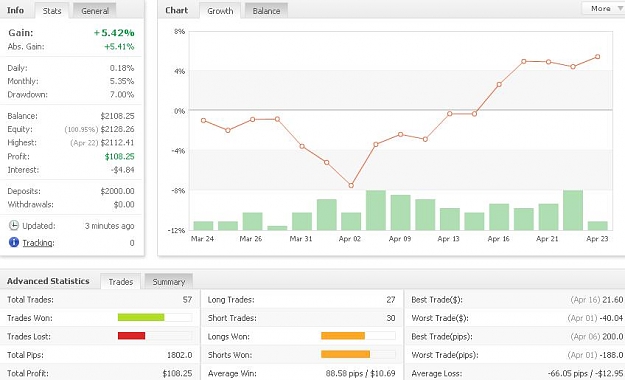Click the clock icon beside Updated
The image size is (625, 380).
click(14, 225)
